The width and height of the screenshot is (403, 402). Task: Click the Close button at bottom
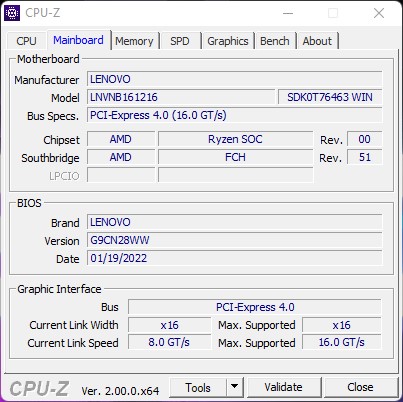(360, 387)
